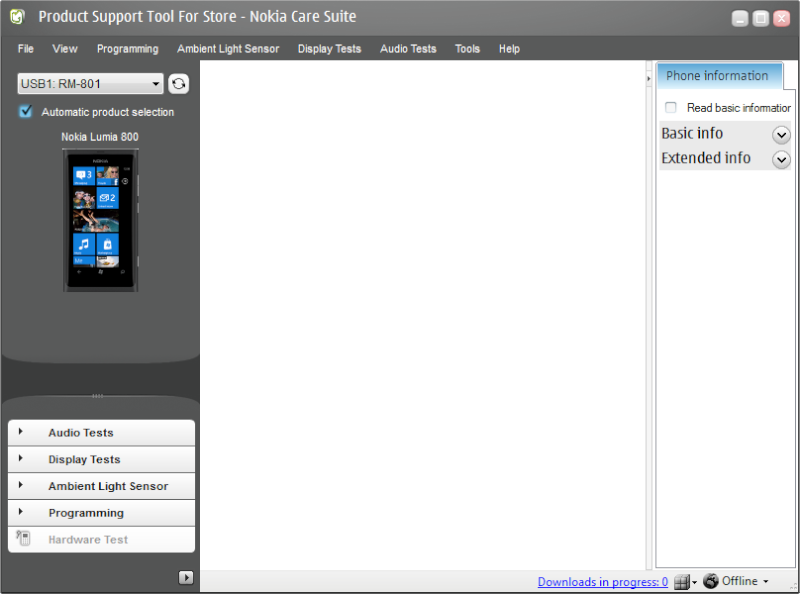
Task: Click the sidebar splitter grip handle
Action: 97,396
